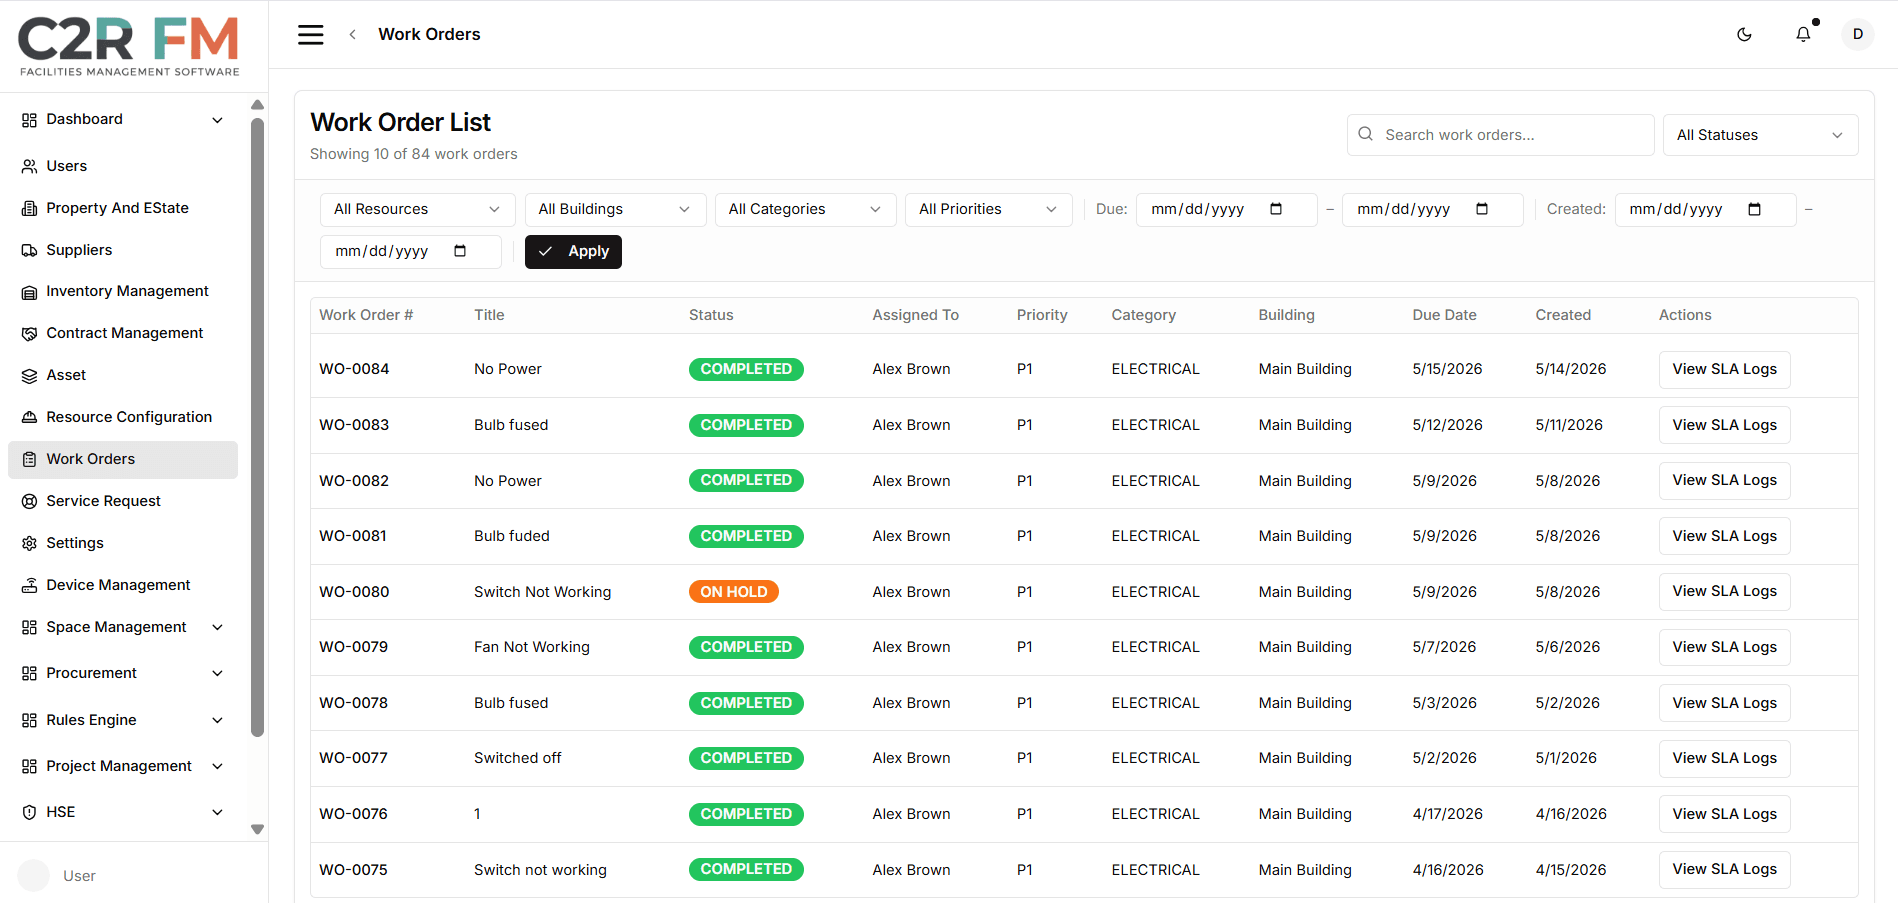
Task: Open Contract Management page
Action: click(123, 333)
